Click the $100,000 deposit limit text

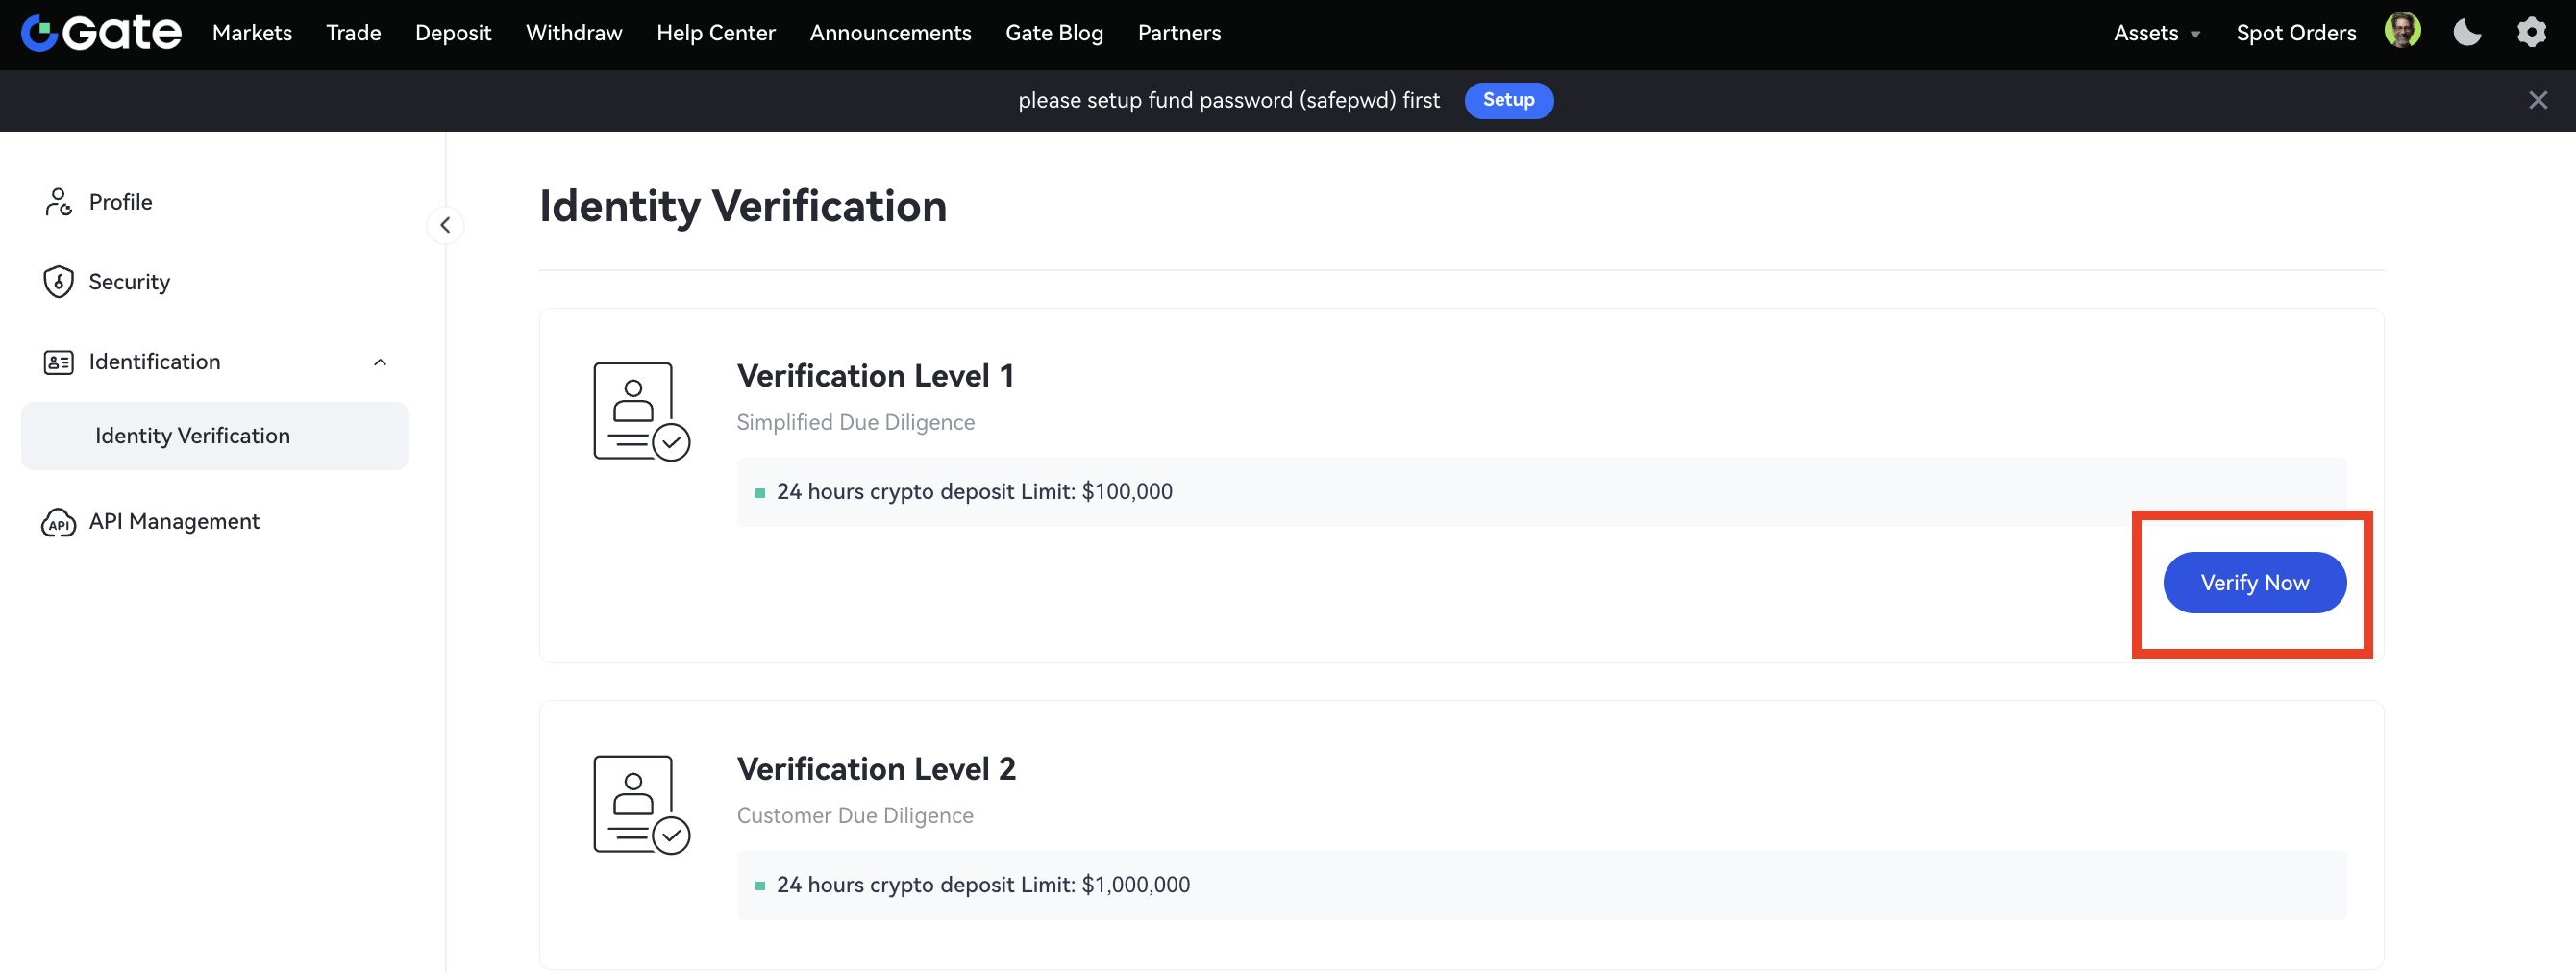click(974, 492)
